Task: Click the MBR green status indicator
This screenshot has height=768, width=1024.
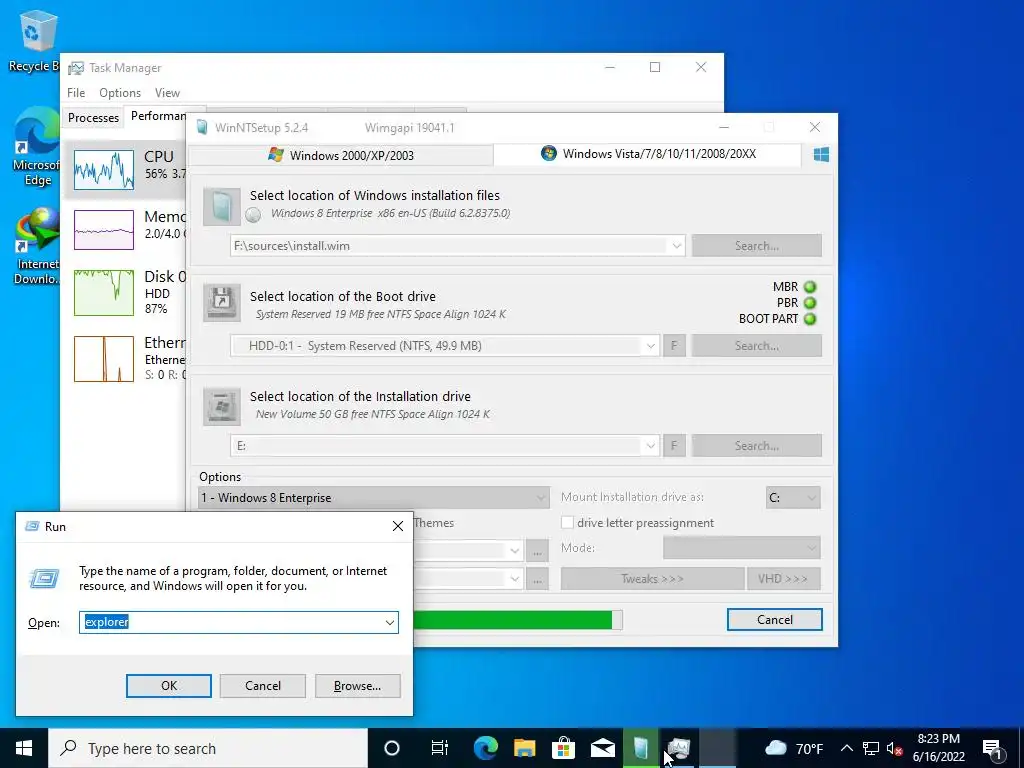Action: click(810, 287)
